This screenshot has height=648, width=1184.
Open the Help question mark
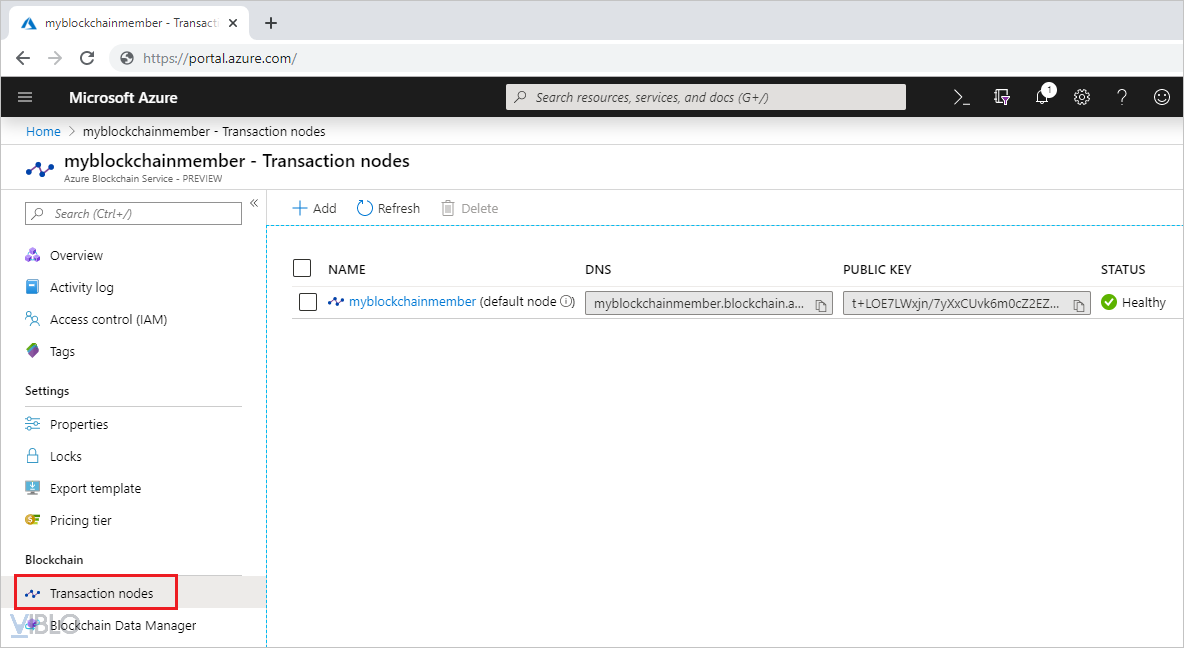[1122, 97]
